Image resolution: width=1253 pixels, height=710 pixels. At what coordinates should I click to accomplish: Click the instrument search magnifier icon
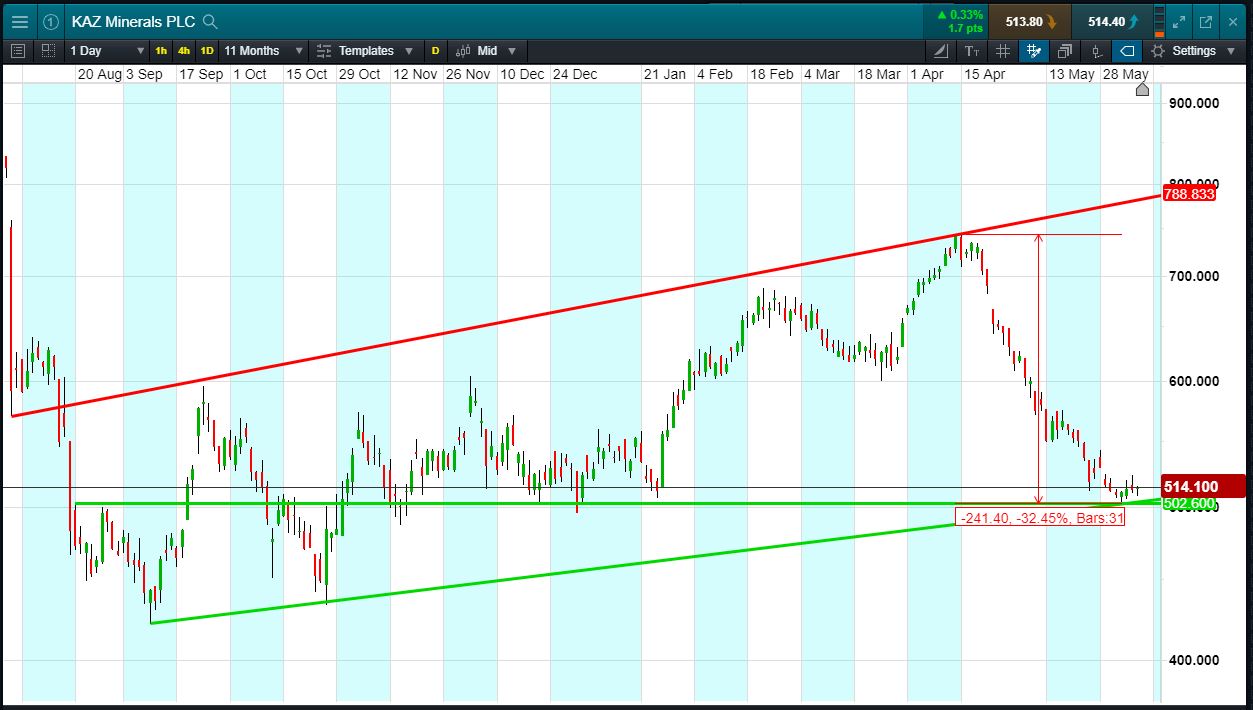(x=210, y=21)
